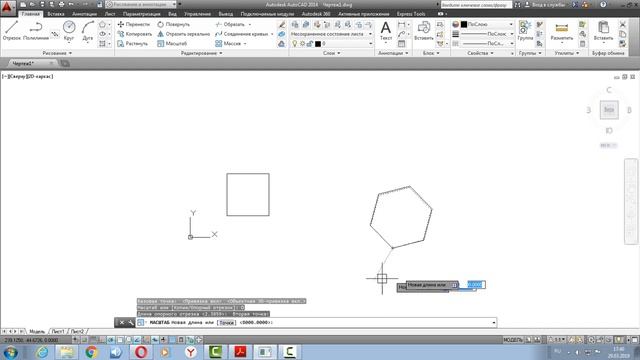Switch to the Модель layout tab
640x360 pixels.
(37, 331)
